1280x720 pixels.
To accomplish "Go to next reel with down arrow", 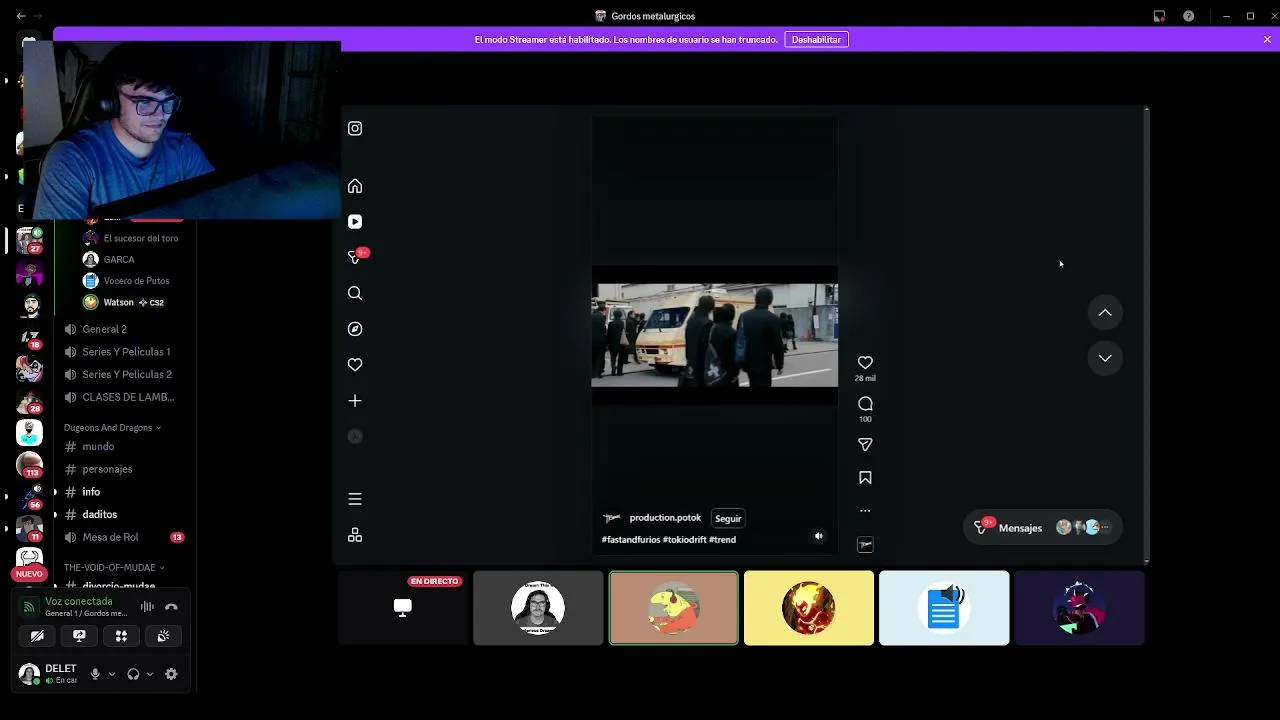I will coord(1105,358).
